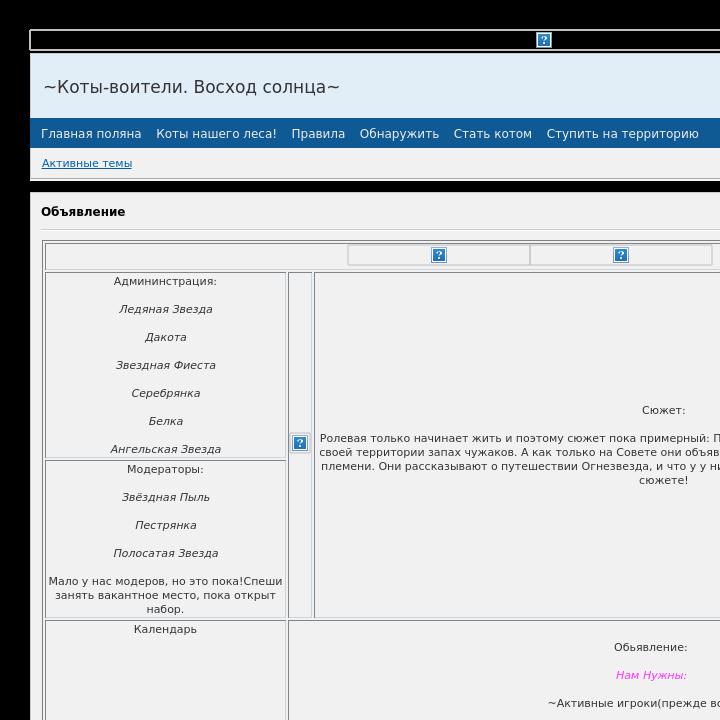Image resolution: width=720 pixels, height=720 pixels.
Task: Click the Календарь label
Action: pos(165,630)
